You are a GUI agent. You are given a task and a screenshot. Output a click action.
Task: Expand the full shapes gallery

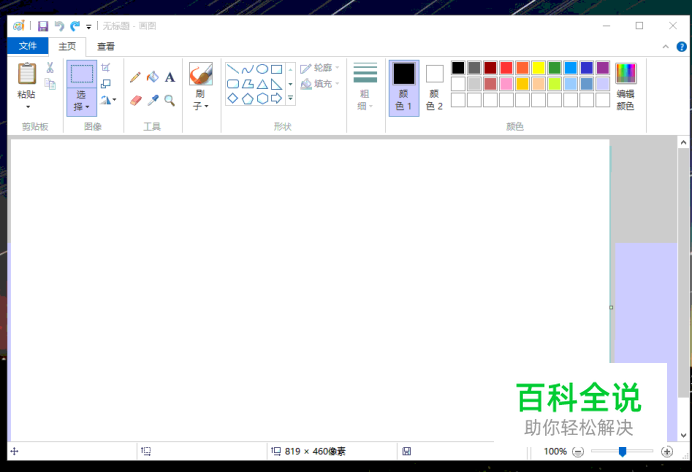pyautogui.click(x=290, y=98)
